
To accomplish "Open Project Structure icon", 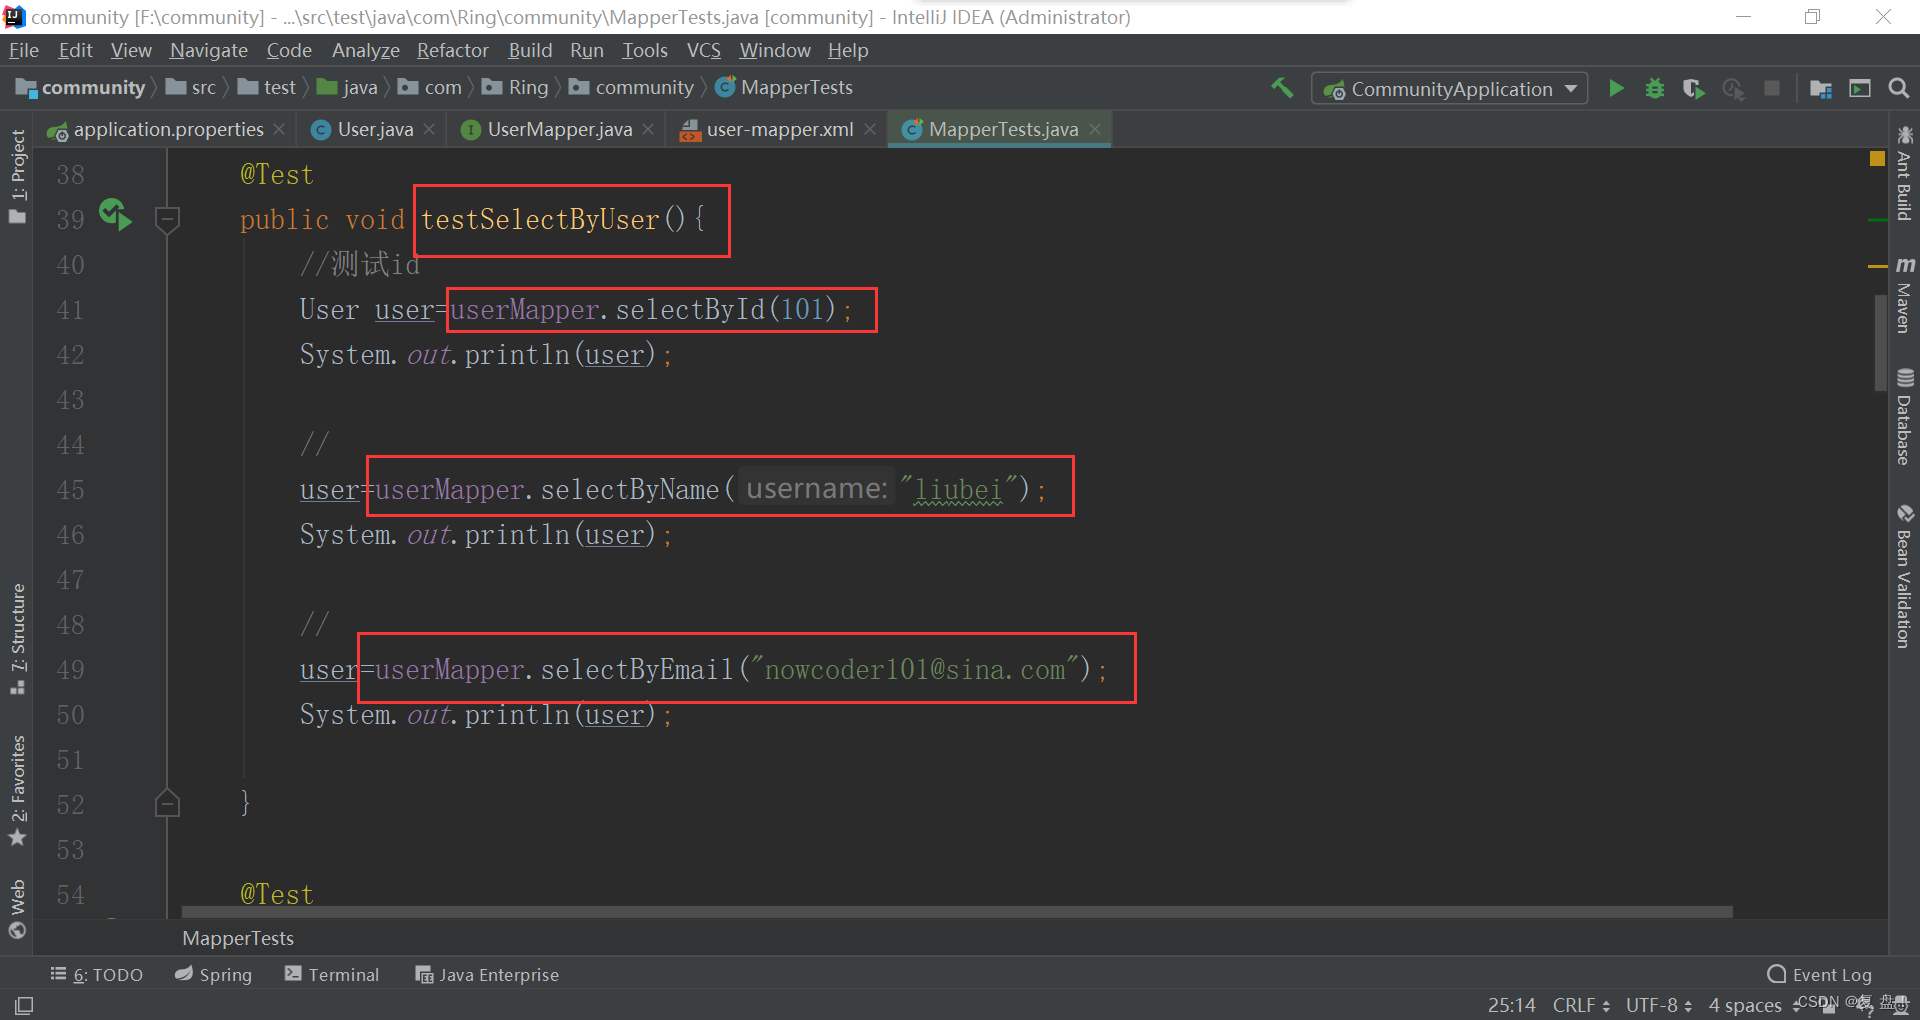I will coord(1821,88).
